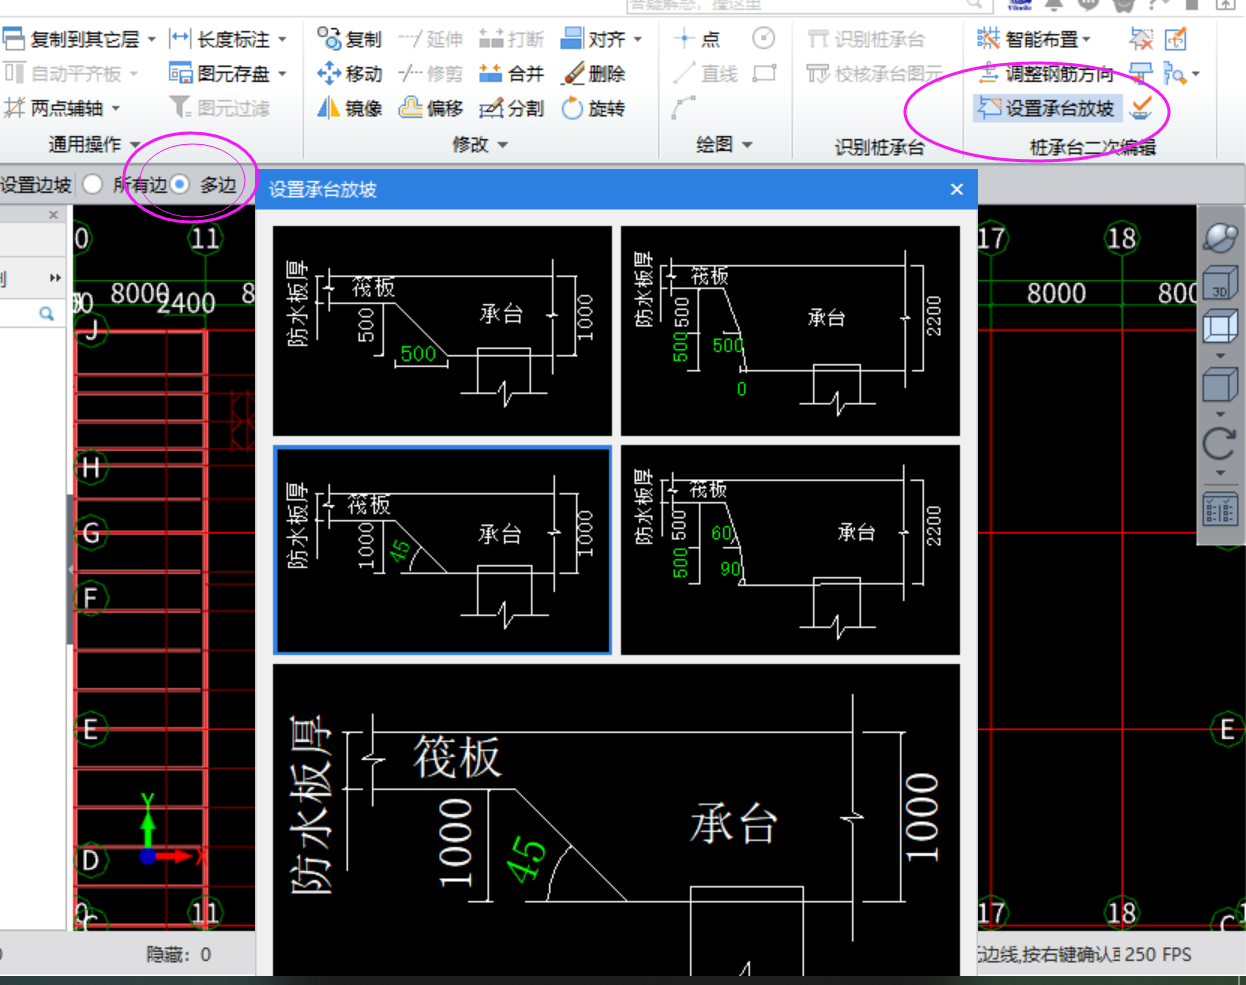Click axis label H on the grid

point(91,467)
